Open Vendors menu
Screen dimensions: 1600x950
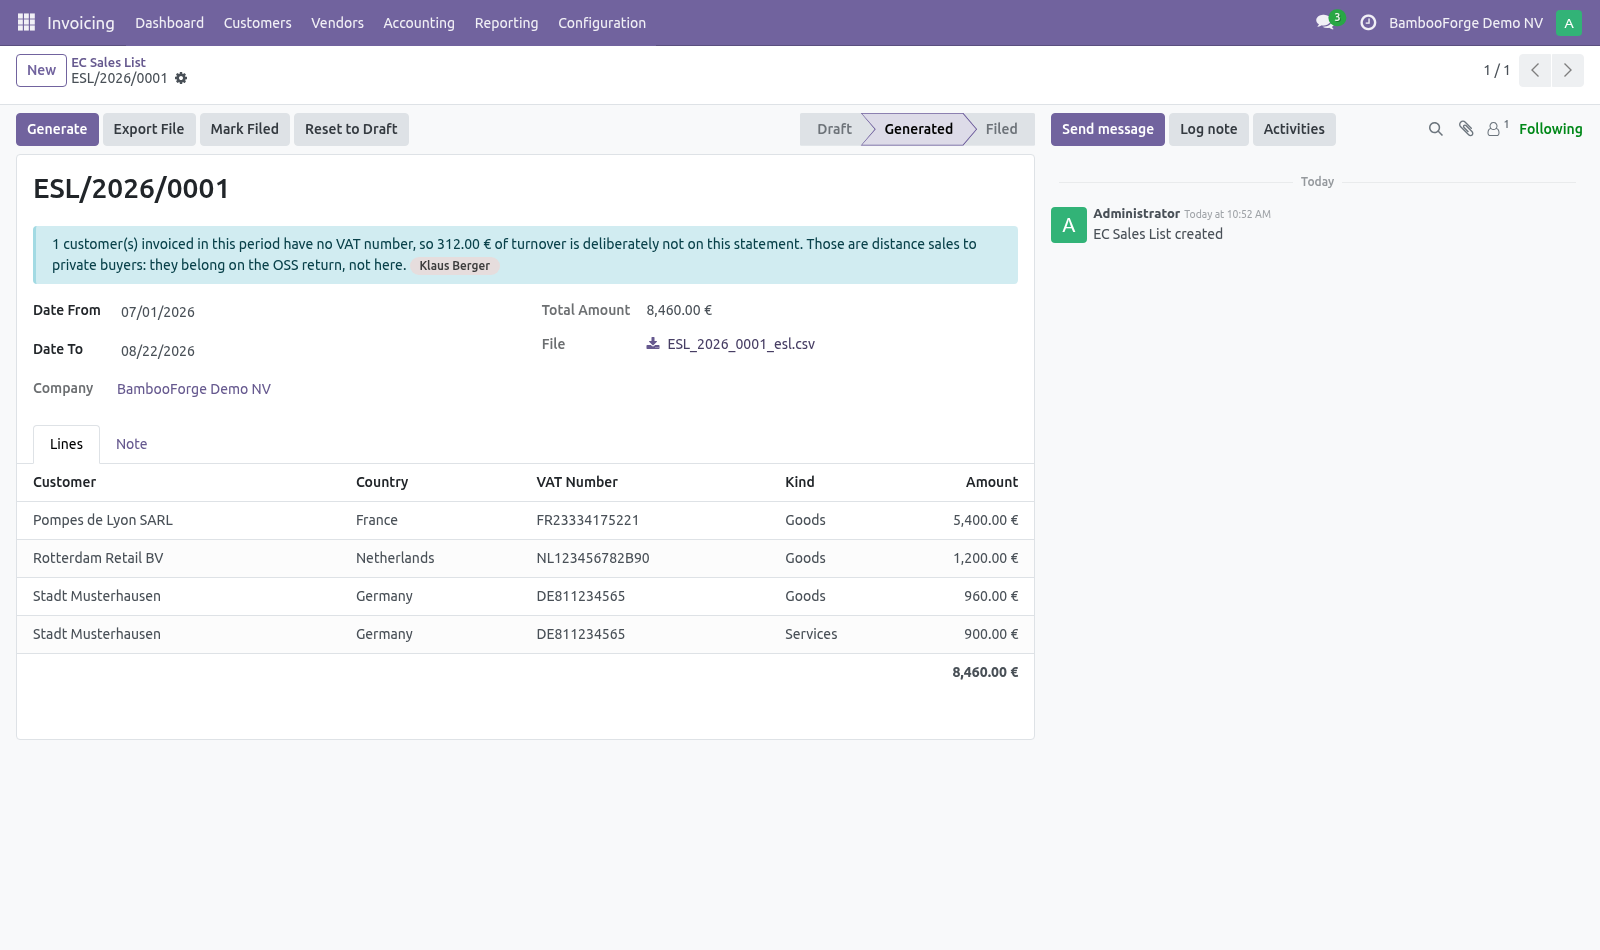click(337, 23)
